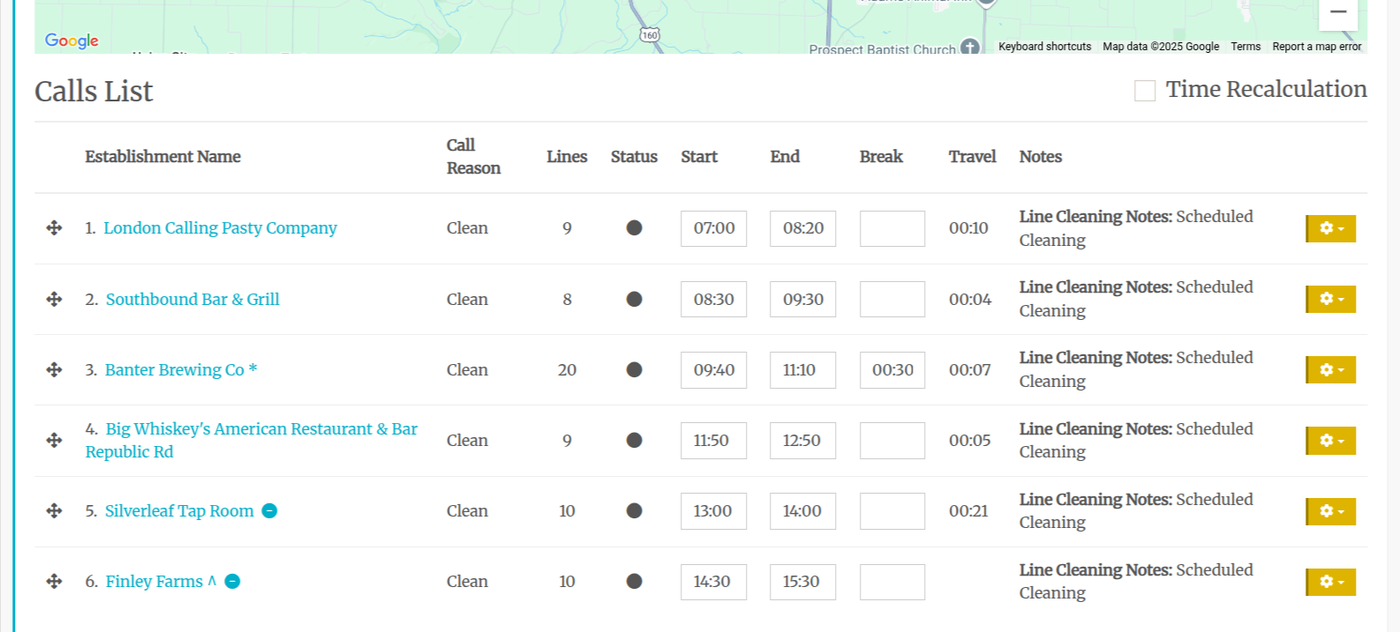This screenshot has width=1400, height=632.
Task: Open Southbound Bar & Grill establishment link
Action: [x=193, y=299]
